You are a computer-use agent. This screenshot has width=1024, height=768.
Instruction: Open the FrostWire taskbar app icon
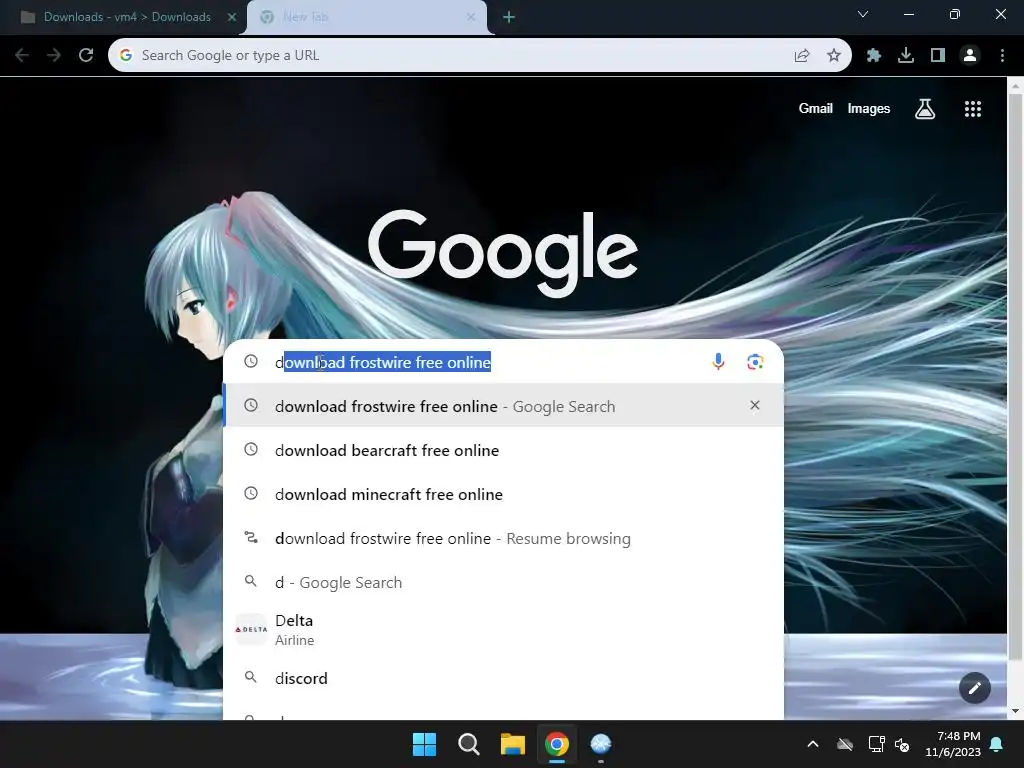600,744
